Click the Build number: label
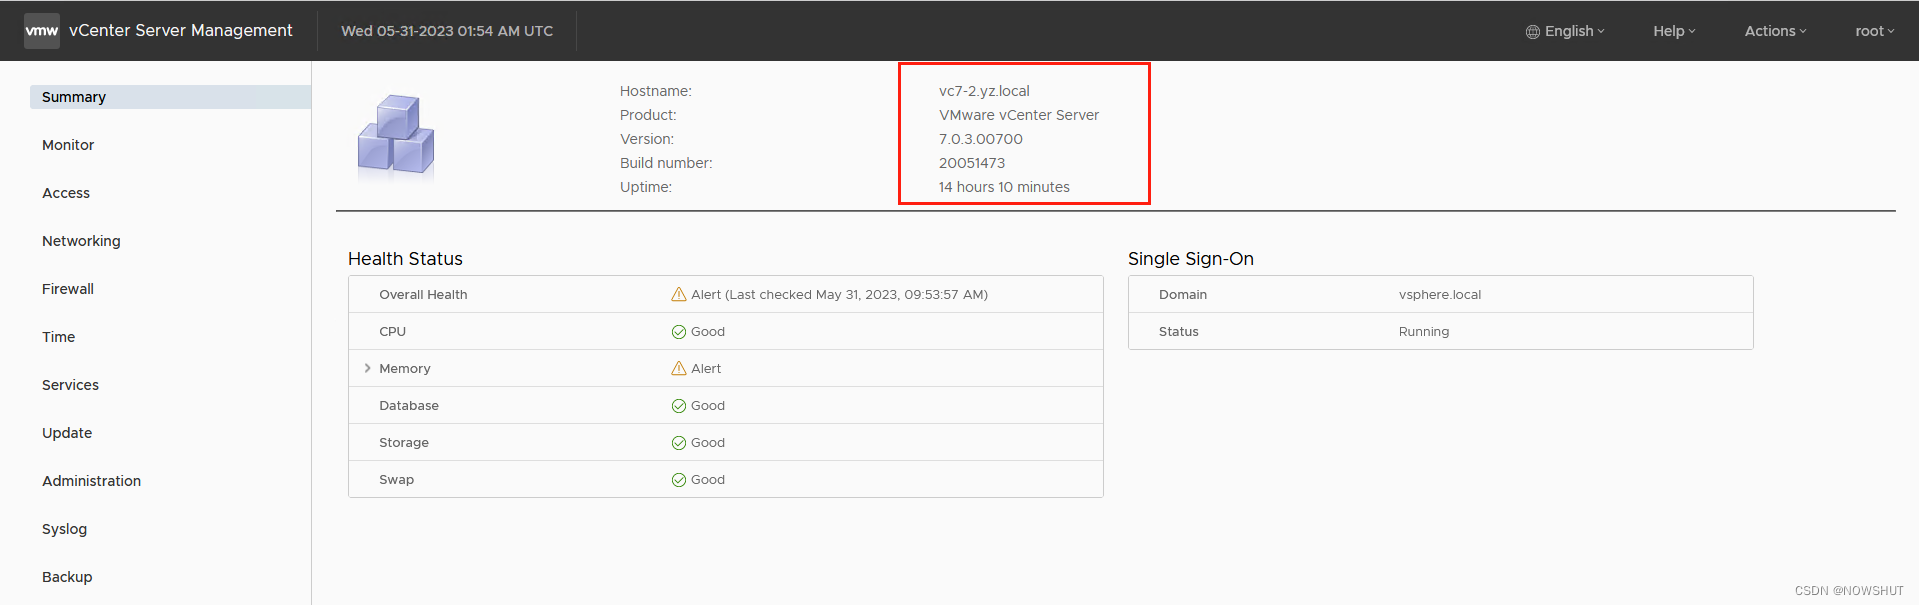 click(666, 163)
